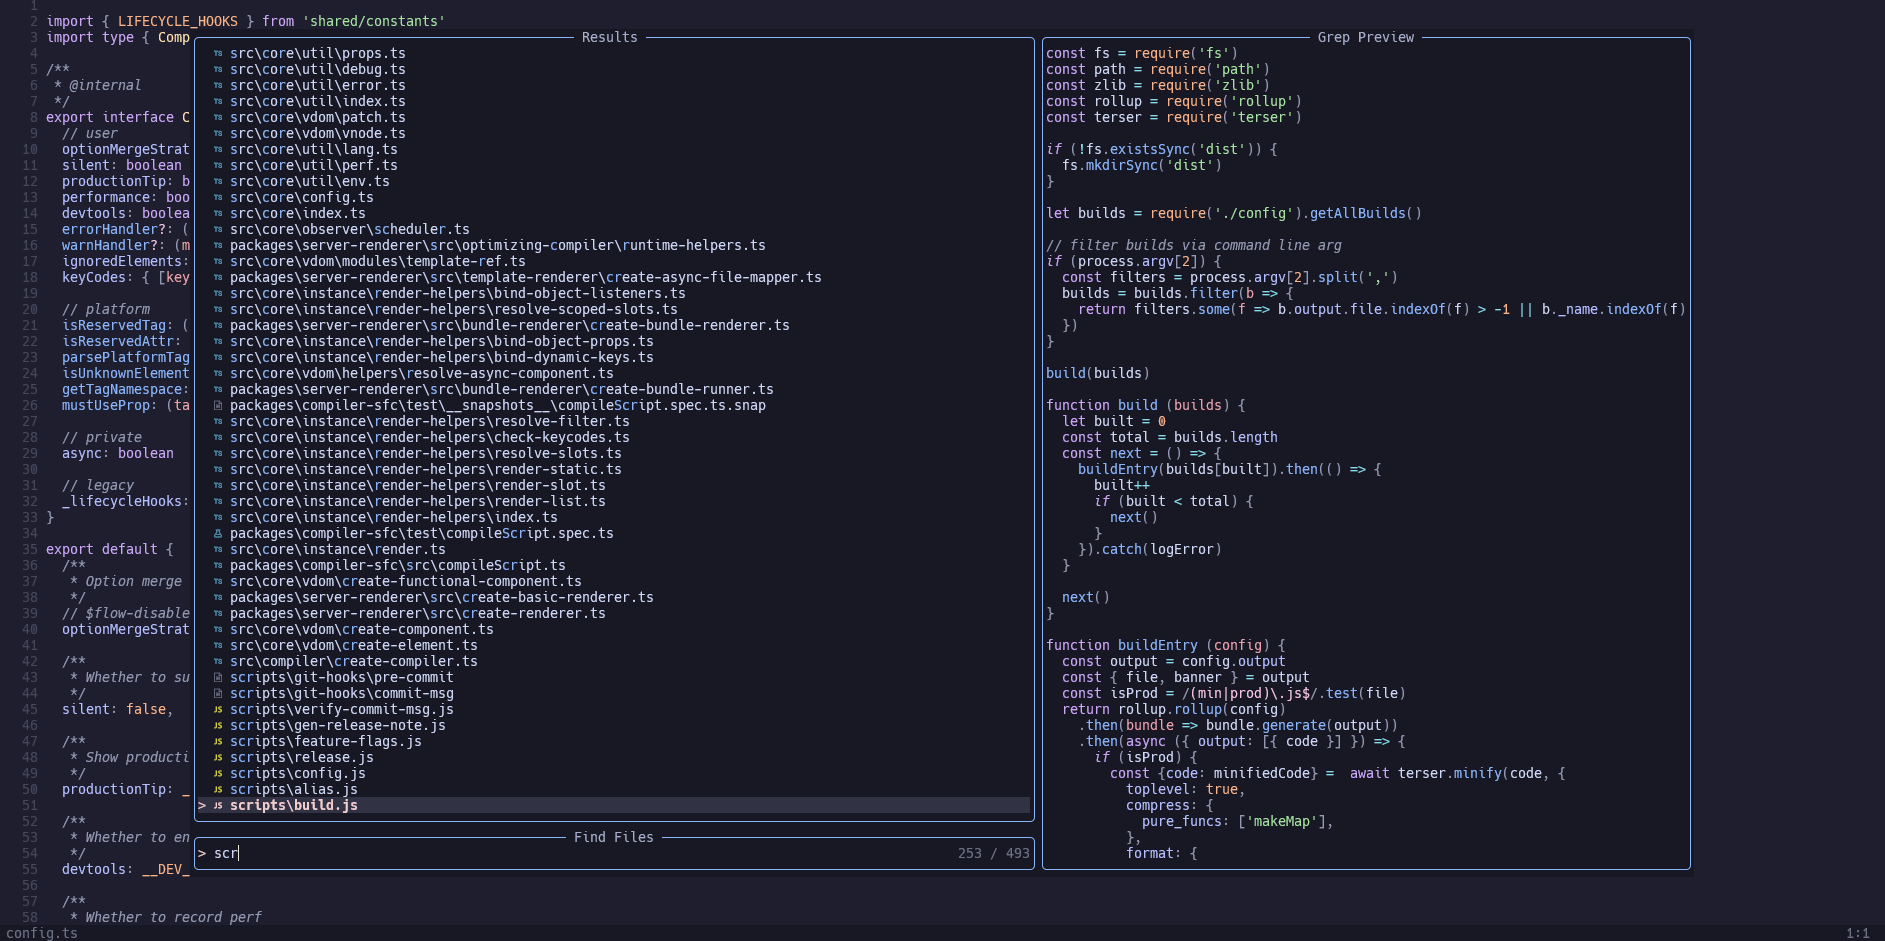Click the file icon beside scripts\git-hooks\commit-msg
Image resolution: width=1885 pixels, height=941 pixels.
click(x=218, y=693)
